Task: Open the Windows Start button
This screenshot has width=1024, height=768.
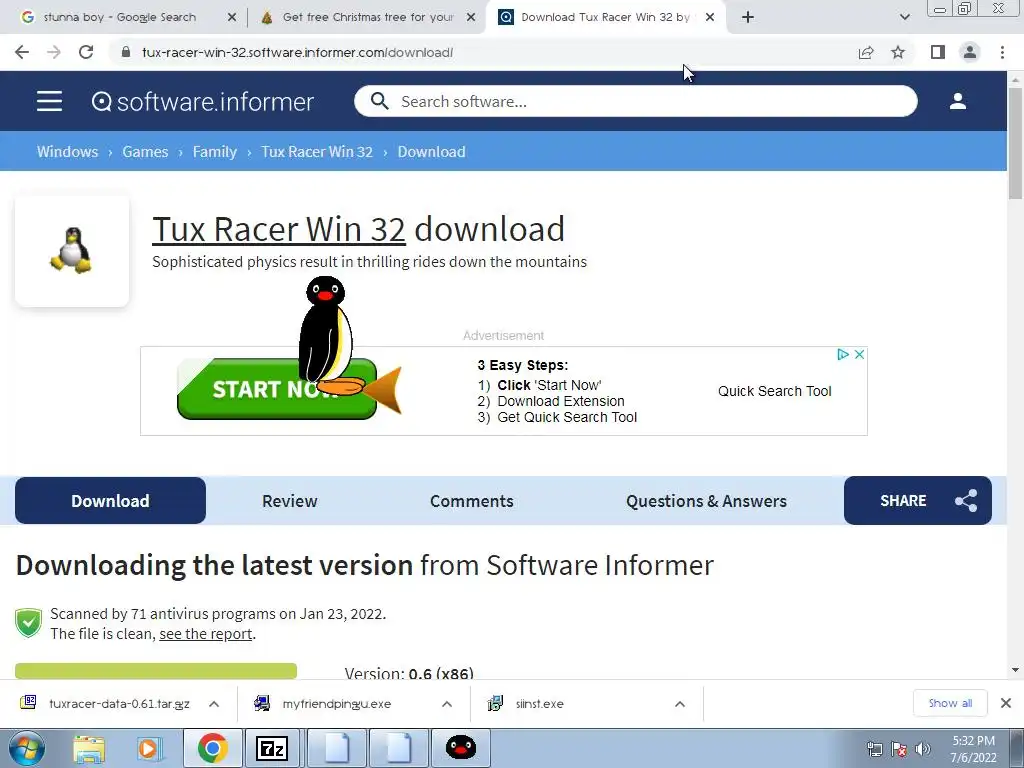Action: click(27, 748)
